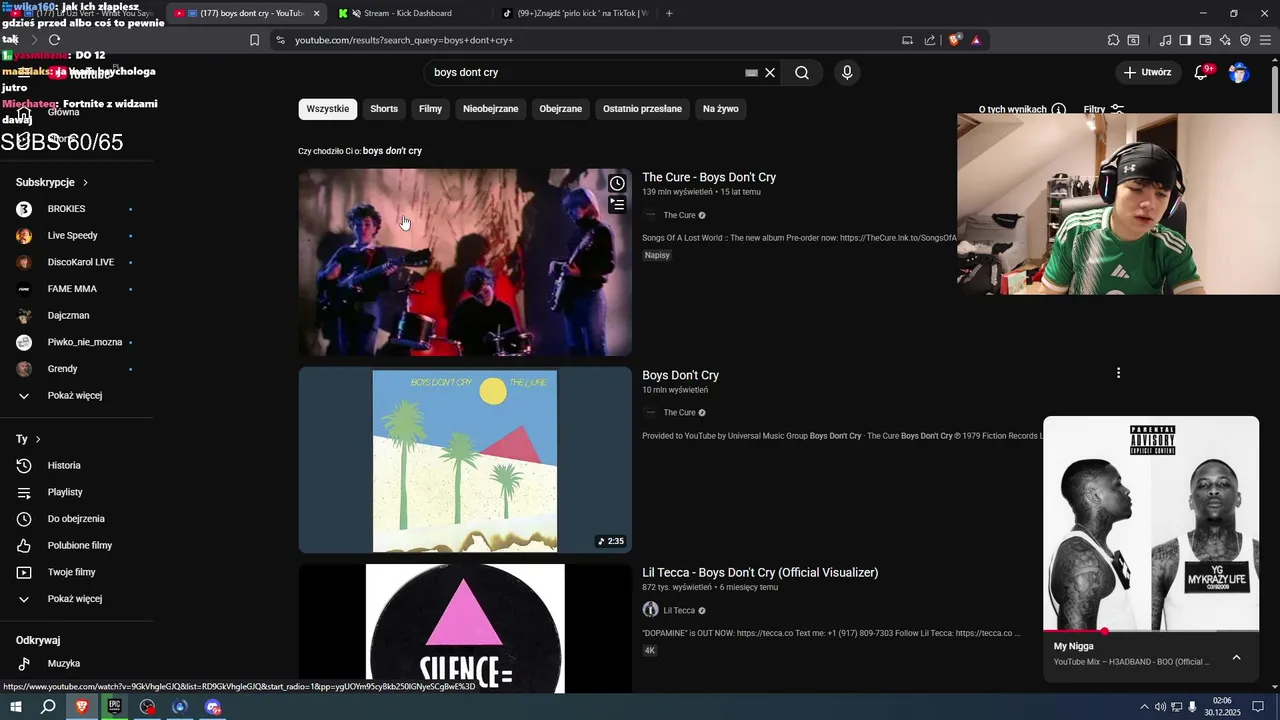Click the 'boys don't cry' suggested spelling link
The height and width of the screenshot is (720, 1280).
(x=392, y=151)
